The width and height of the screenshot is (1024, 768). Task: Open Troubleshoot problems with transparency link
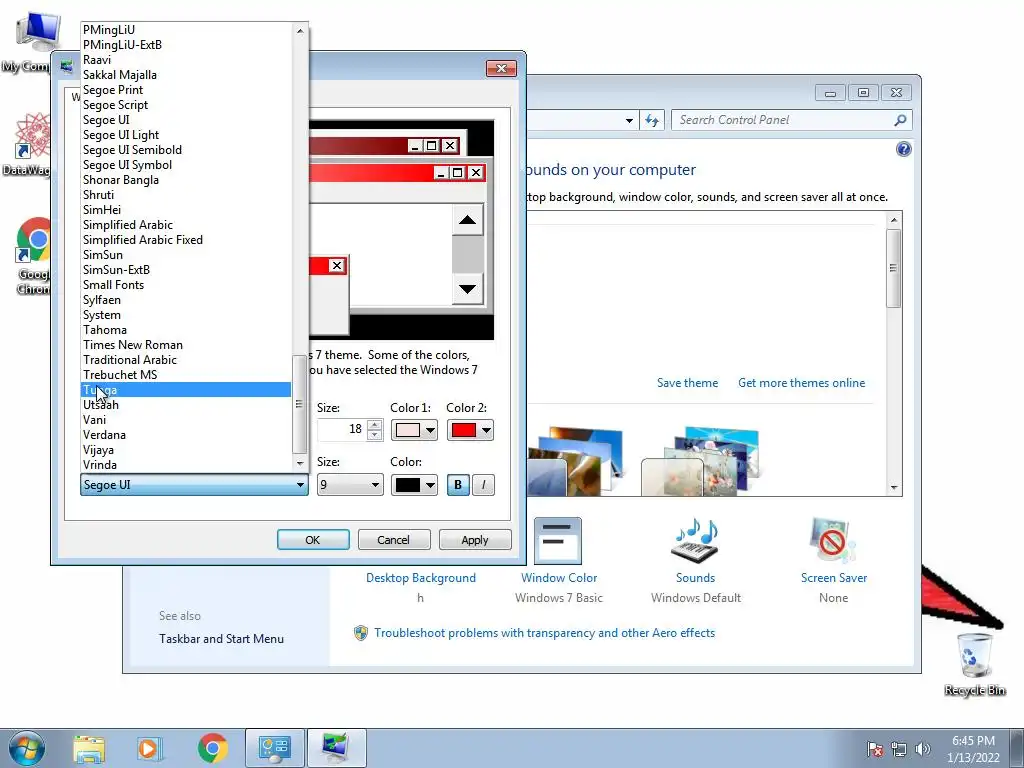click(544, 633)
